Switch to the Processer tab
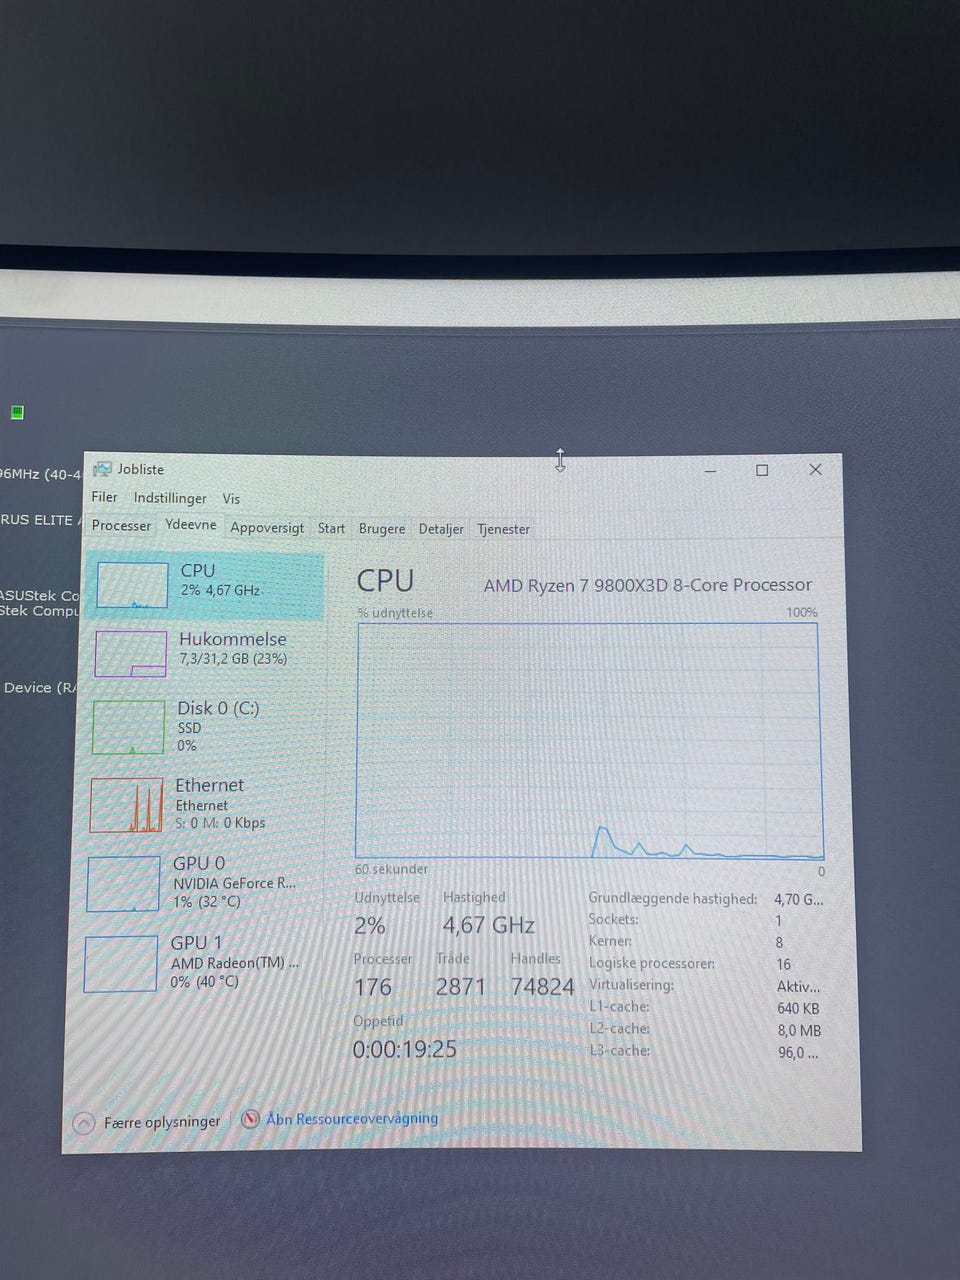 121,526
